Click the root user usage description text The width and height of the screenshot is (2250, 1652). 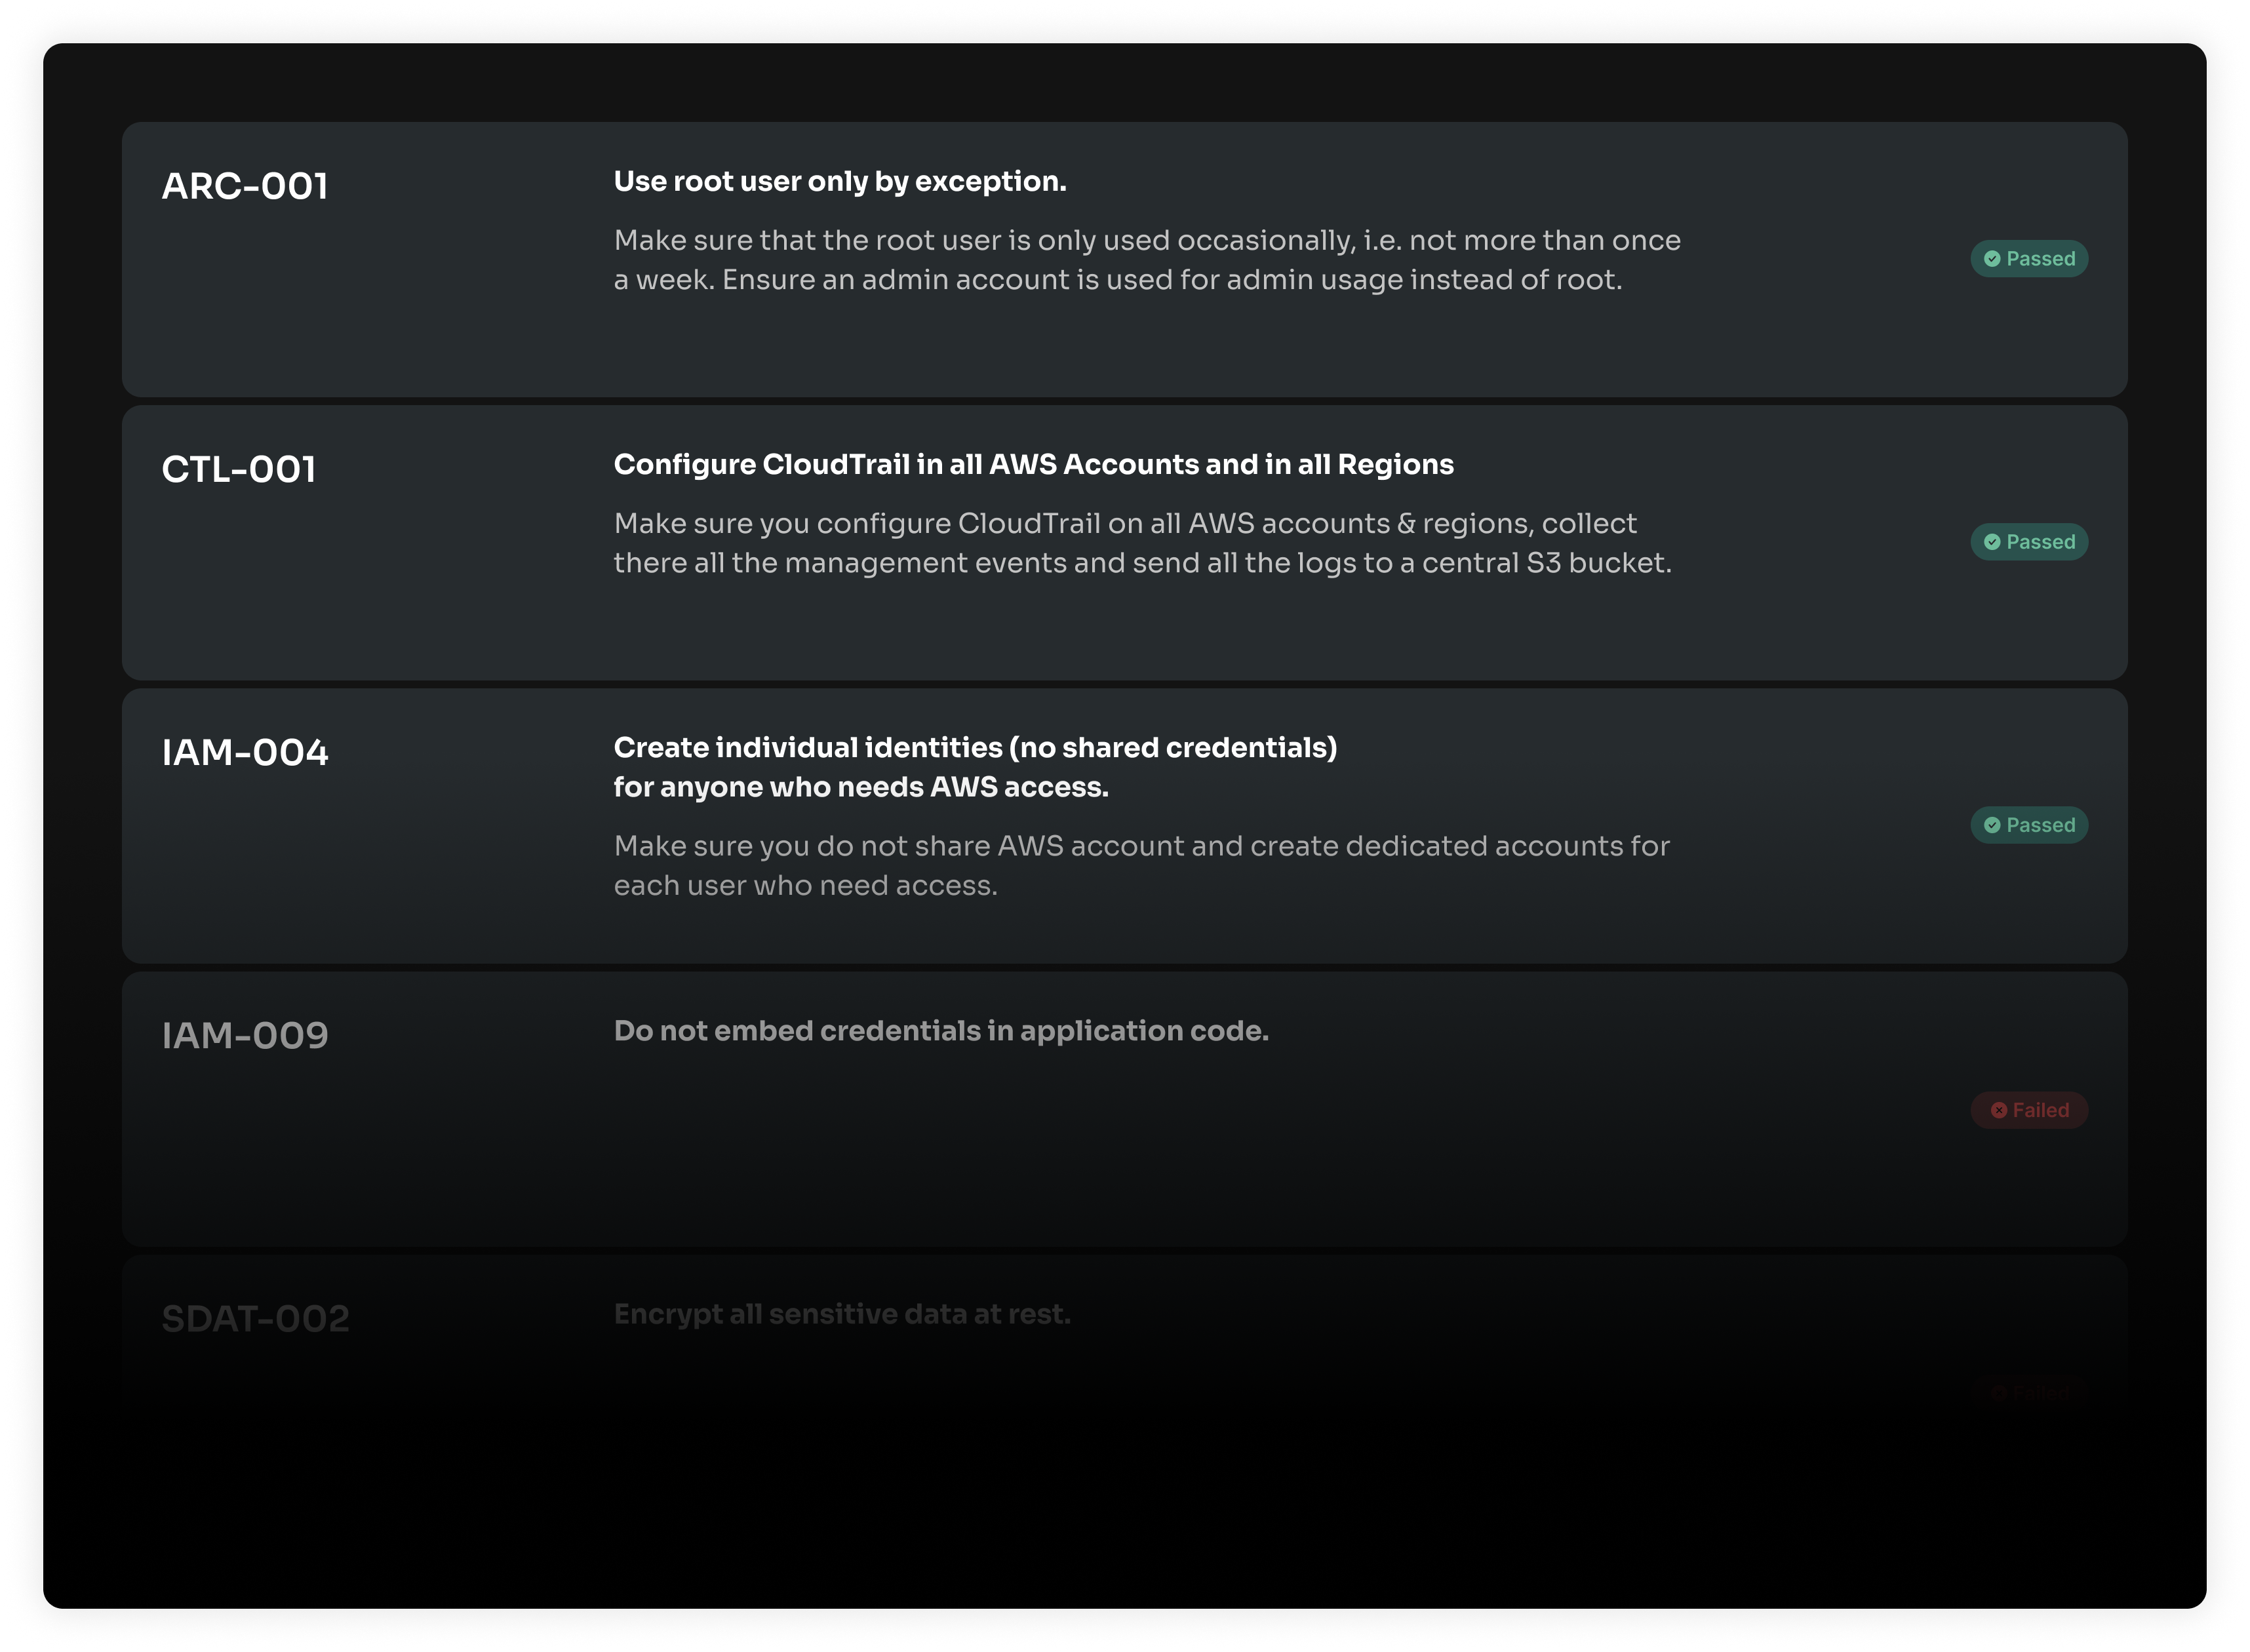pyautogui.click(x=1147, y=260)
